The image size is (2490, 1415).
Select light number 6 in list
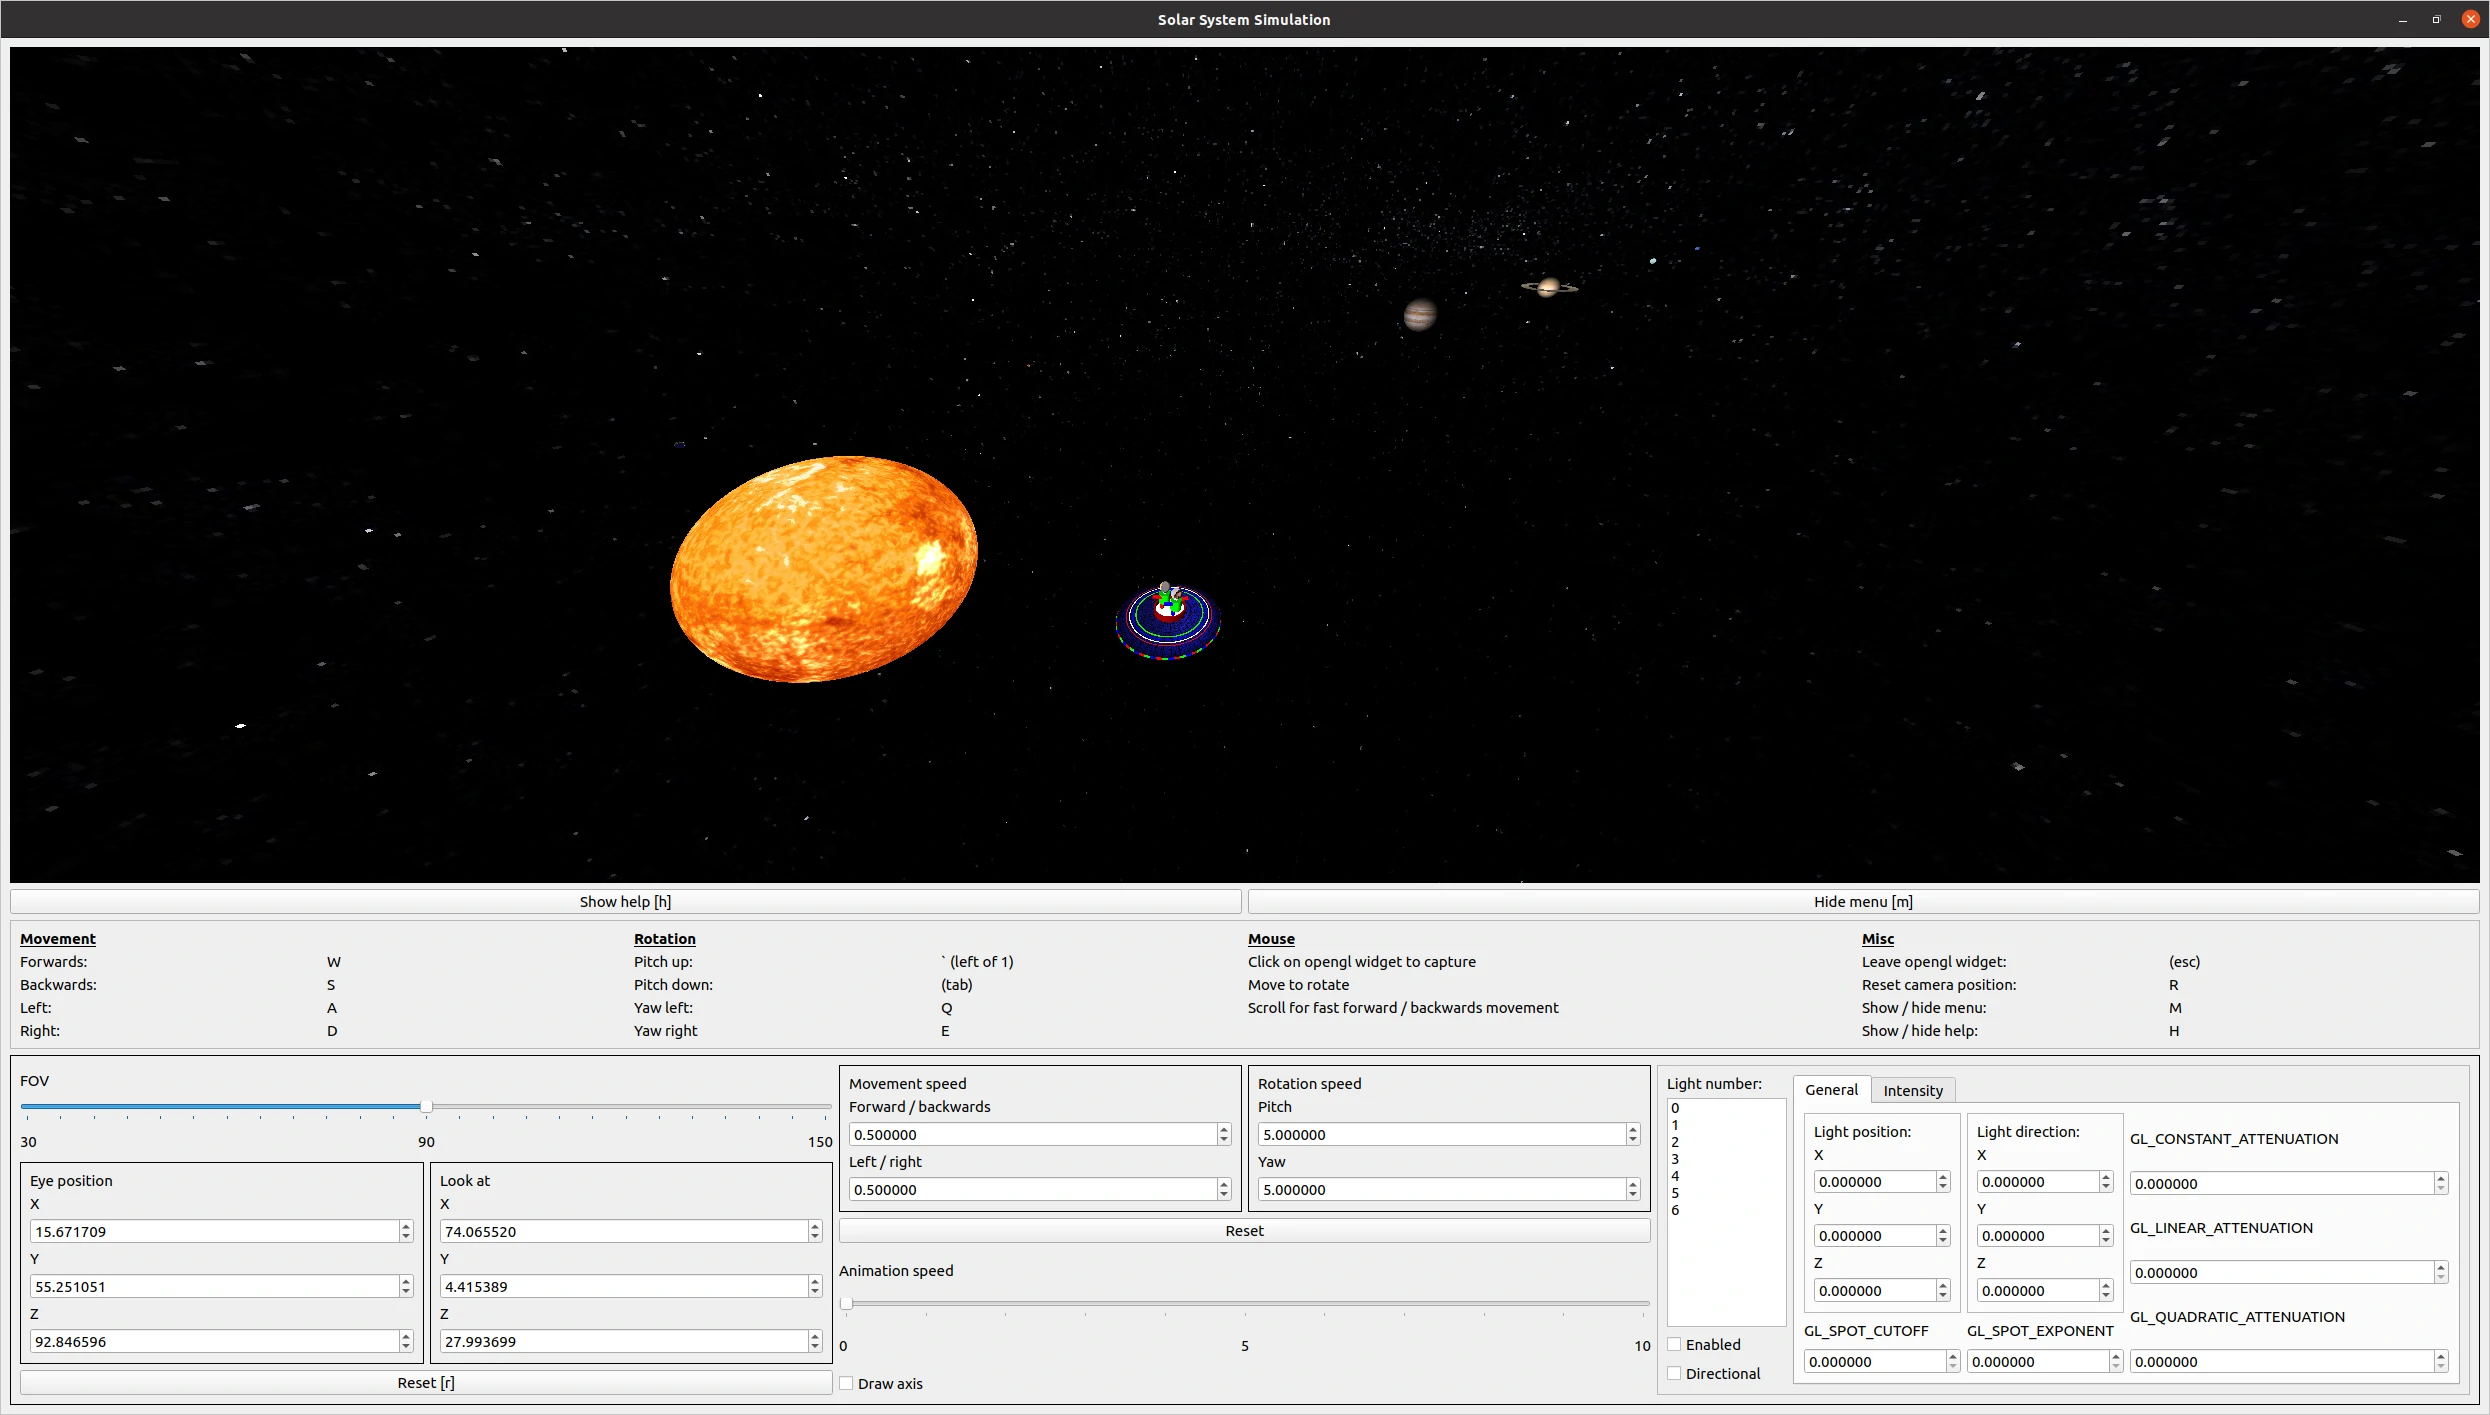click(1725, 1210)
